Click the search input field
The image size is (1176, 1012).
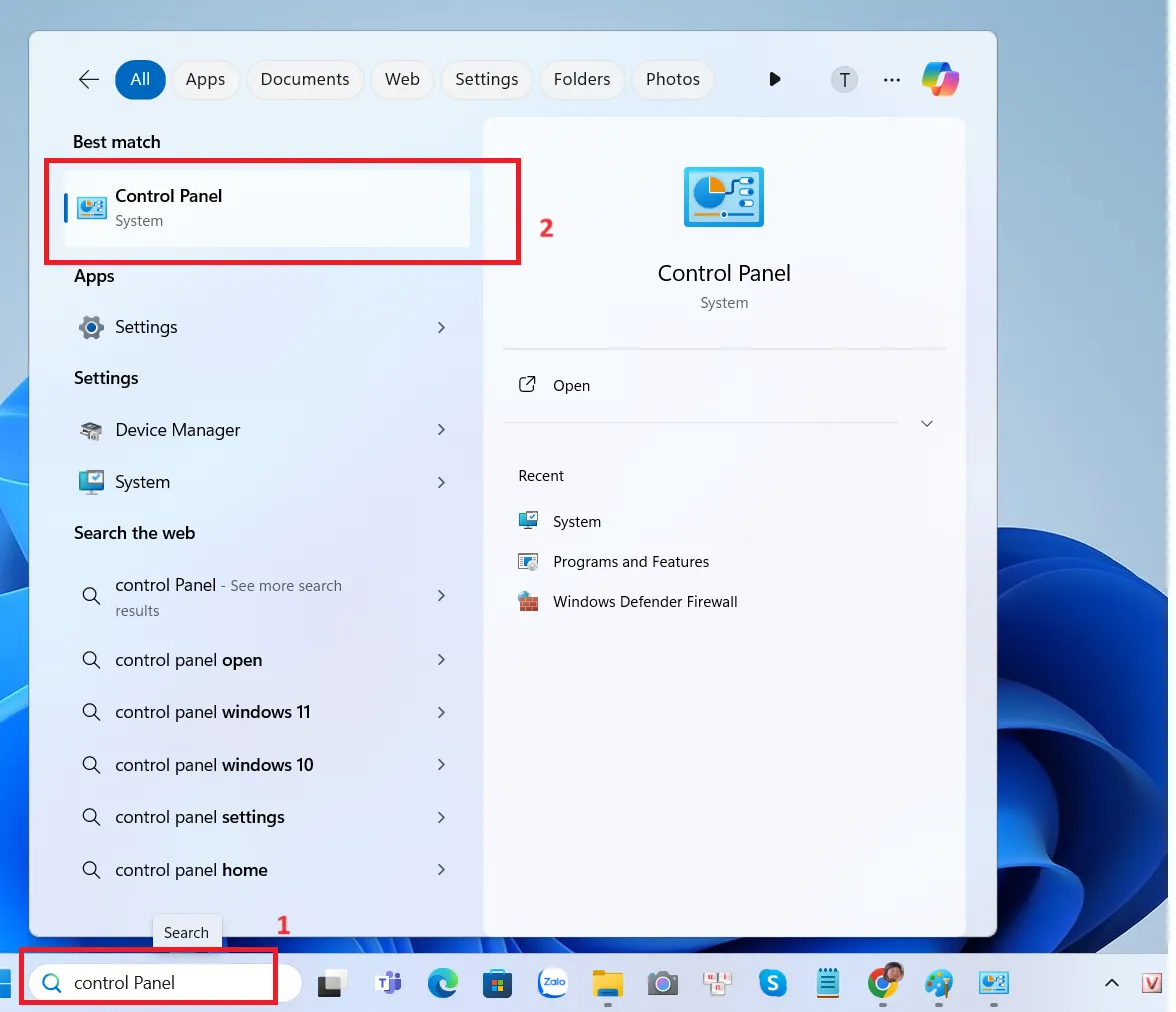[150, 983]
